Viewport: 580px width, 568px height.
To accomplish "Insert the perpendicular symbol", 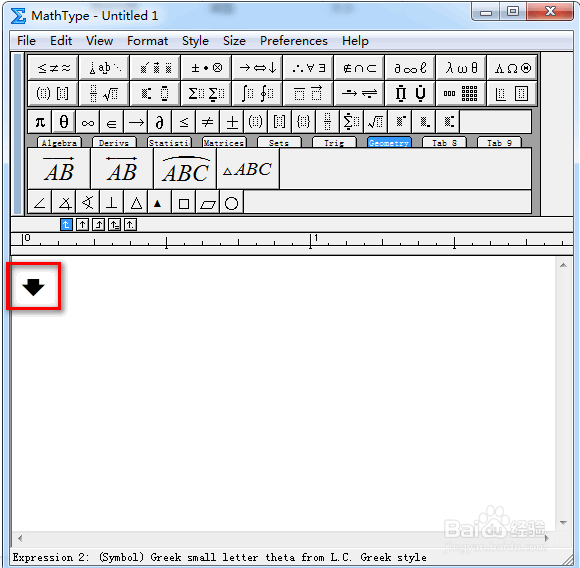I will pos(111,202).
